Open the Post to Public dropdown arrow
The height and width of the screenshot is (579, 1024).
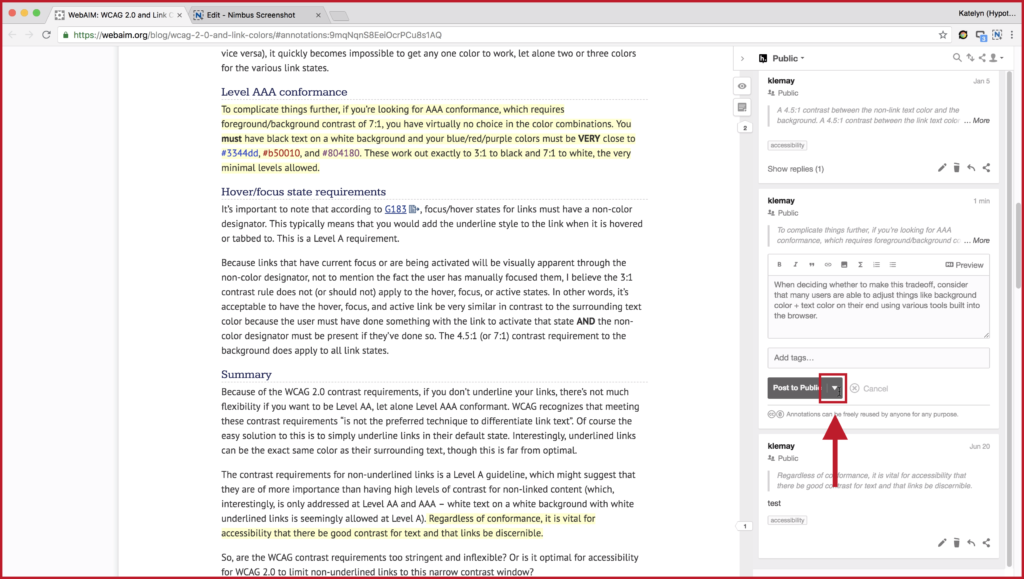[834, 388]
